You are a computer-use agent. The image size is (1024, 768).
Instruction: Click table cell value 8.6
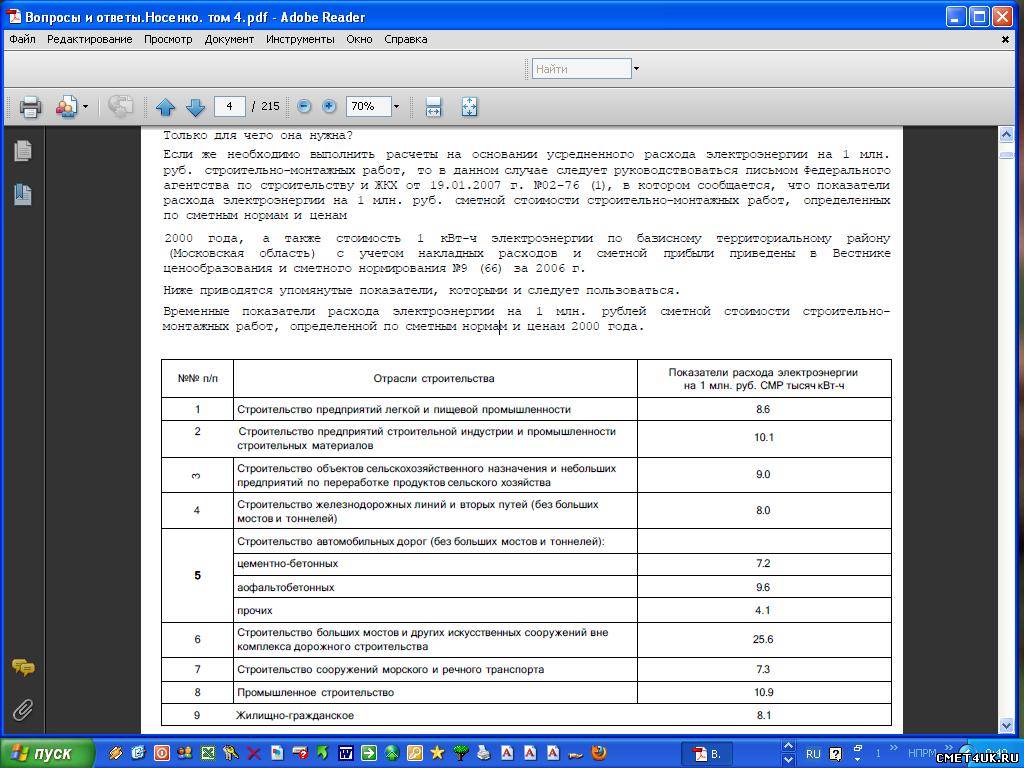click(763, 409)
